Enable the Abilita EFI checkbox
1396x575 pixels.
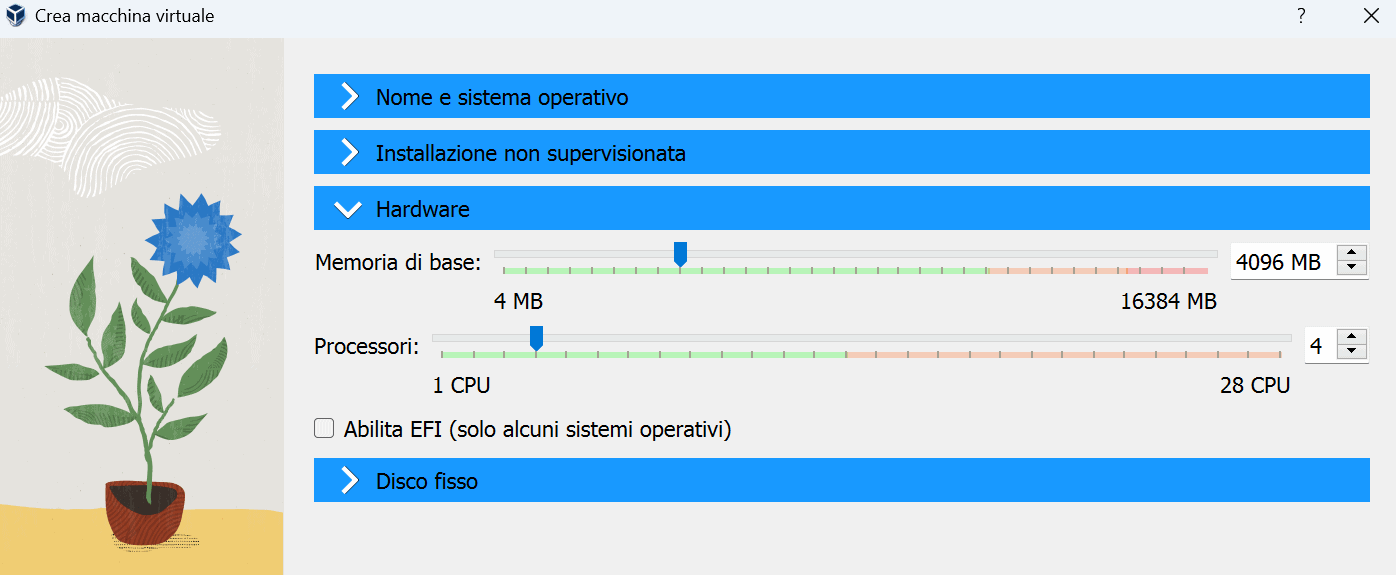tap(324, 429)
